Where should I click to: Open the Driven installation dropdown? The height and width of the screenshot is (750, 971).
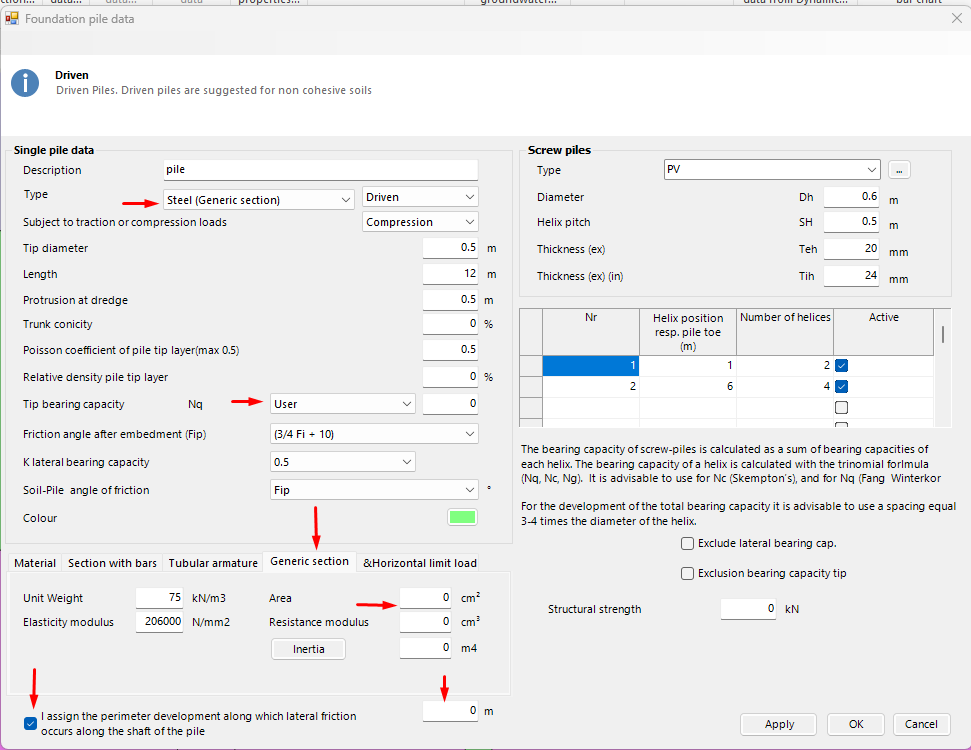(x=420, y=197)
